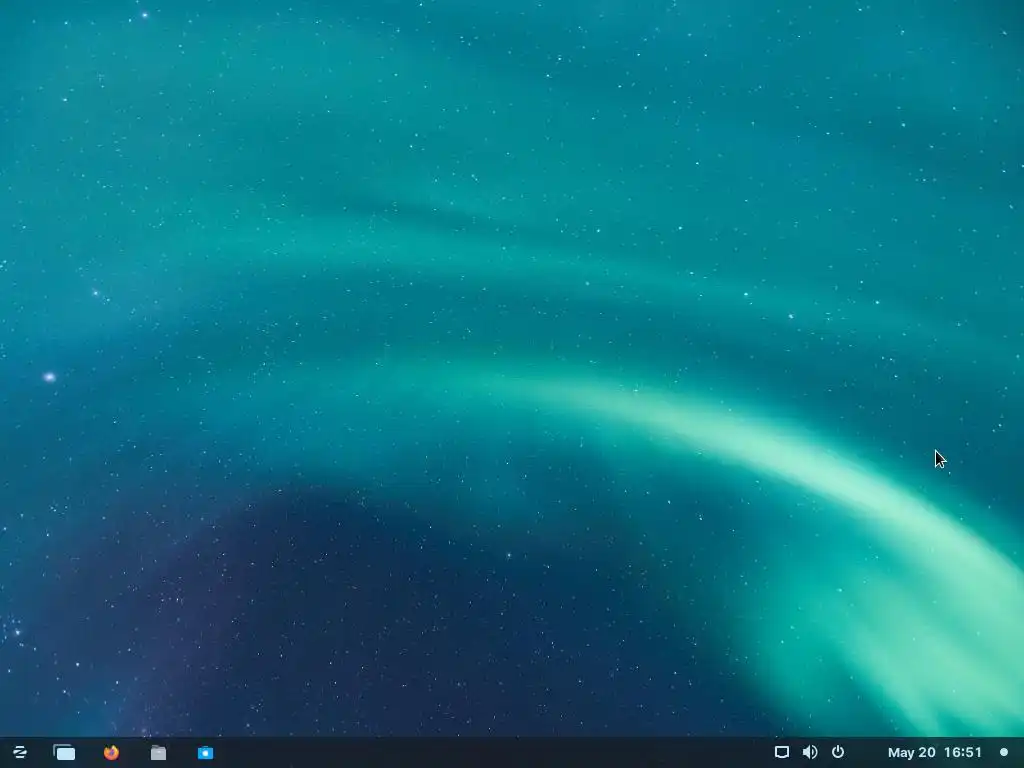
Task: Click the notification dot indicator
Action: 1004,752
